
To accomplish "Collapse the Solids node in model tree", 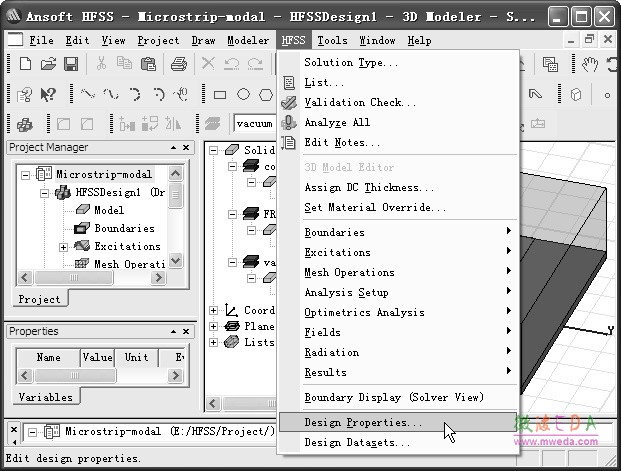I will coord(213,150).
